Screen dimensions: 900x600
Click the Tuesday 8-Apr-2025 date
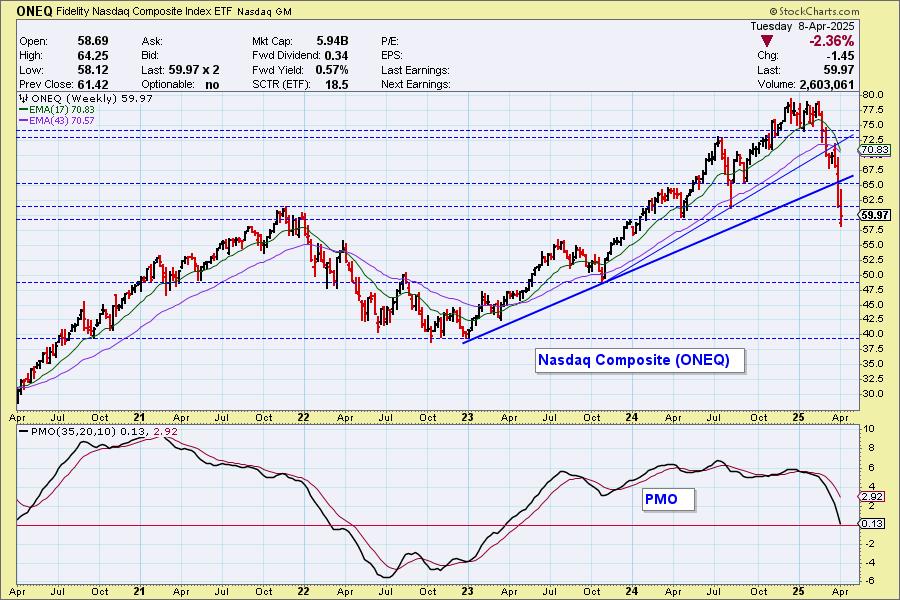(802, 26)
